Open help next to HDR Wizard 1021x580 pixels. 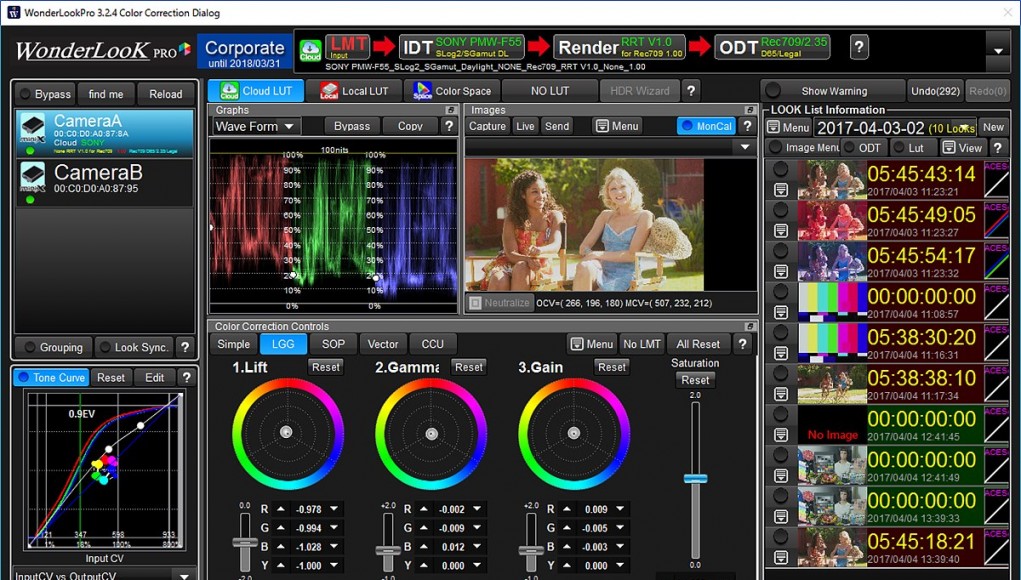(x=690, y=91)
